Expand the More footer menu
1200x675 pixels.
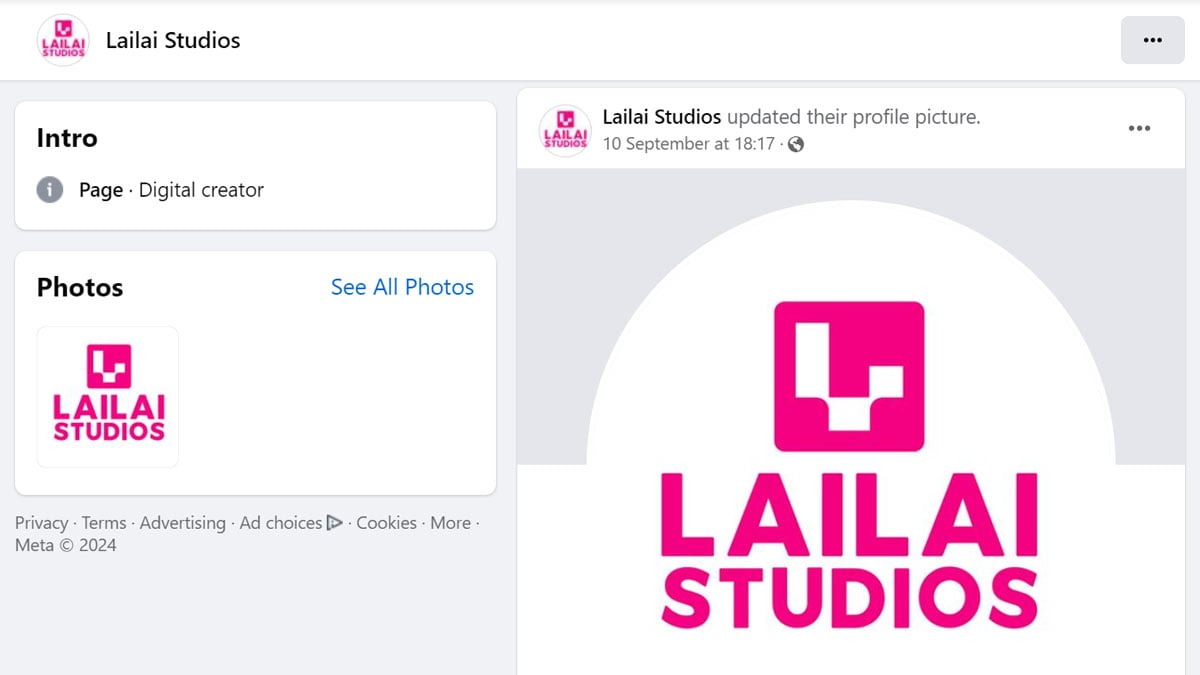(x=450, y=522)
